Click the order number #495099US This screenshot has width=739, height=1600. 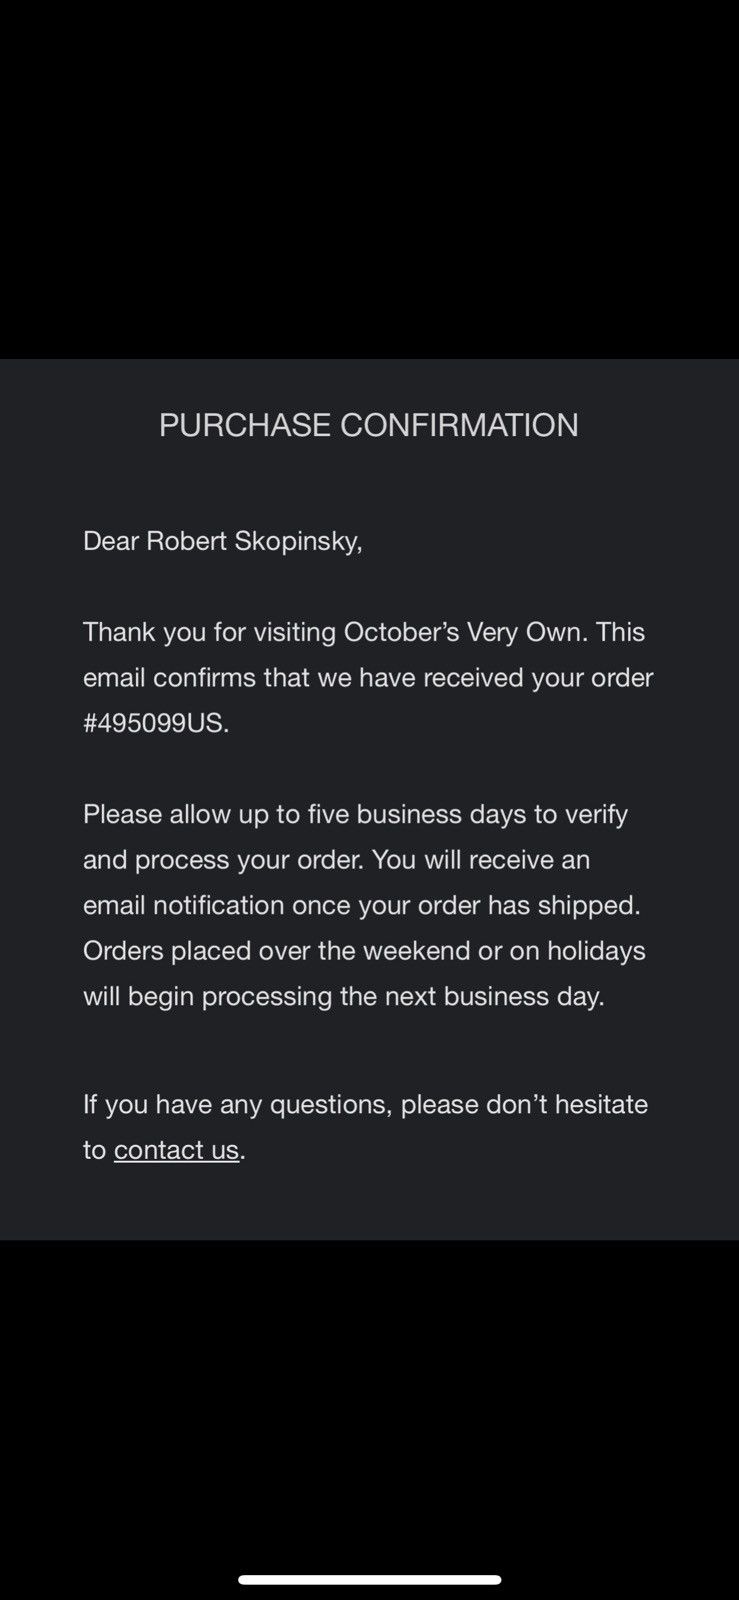point(154,723)
